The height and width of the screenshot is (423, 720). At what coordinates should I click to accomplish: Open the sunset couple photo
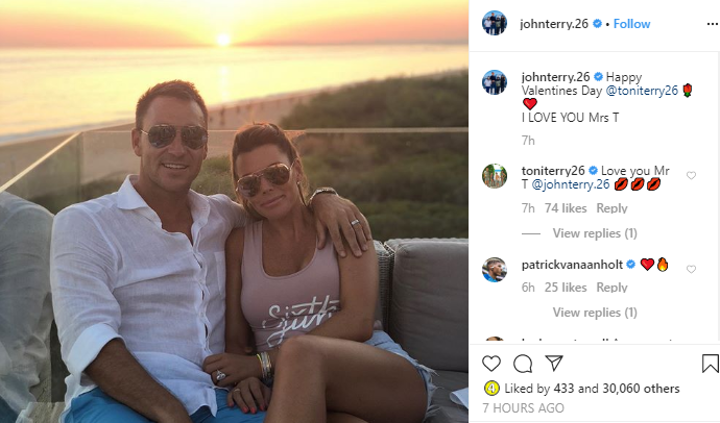point(234,211)
